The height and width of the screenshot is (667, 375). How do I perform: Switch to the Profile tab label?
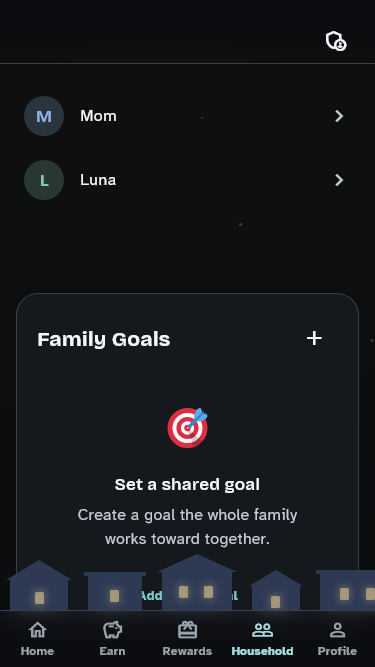click(337, 651)
